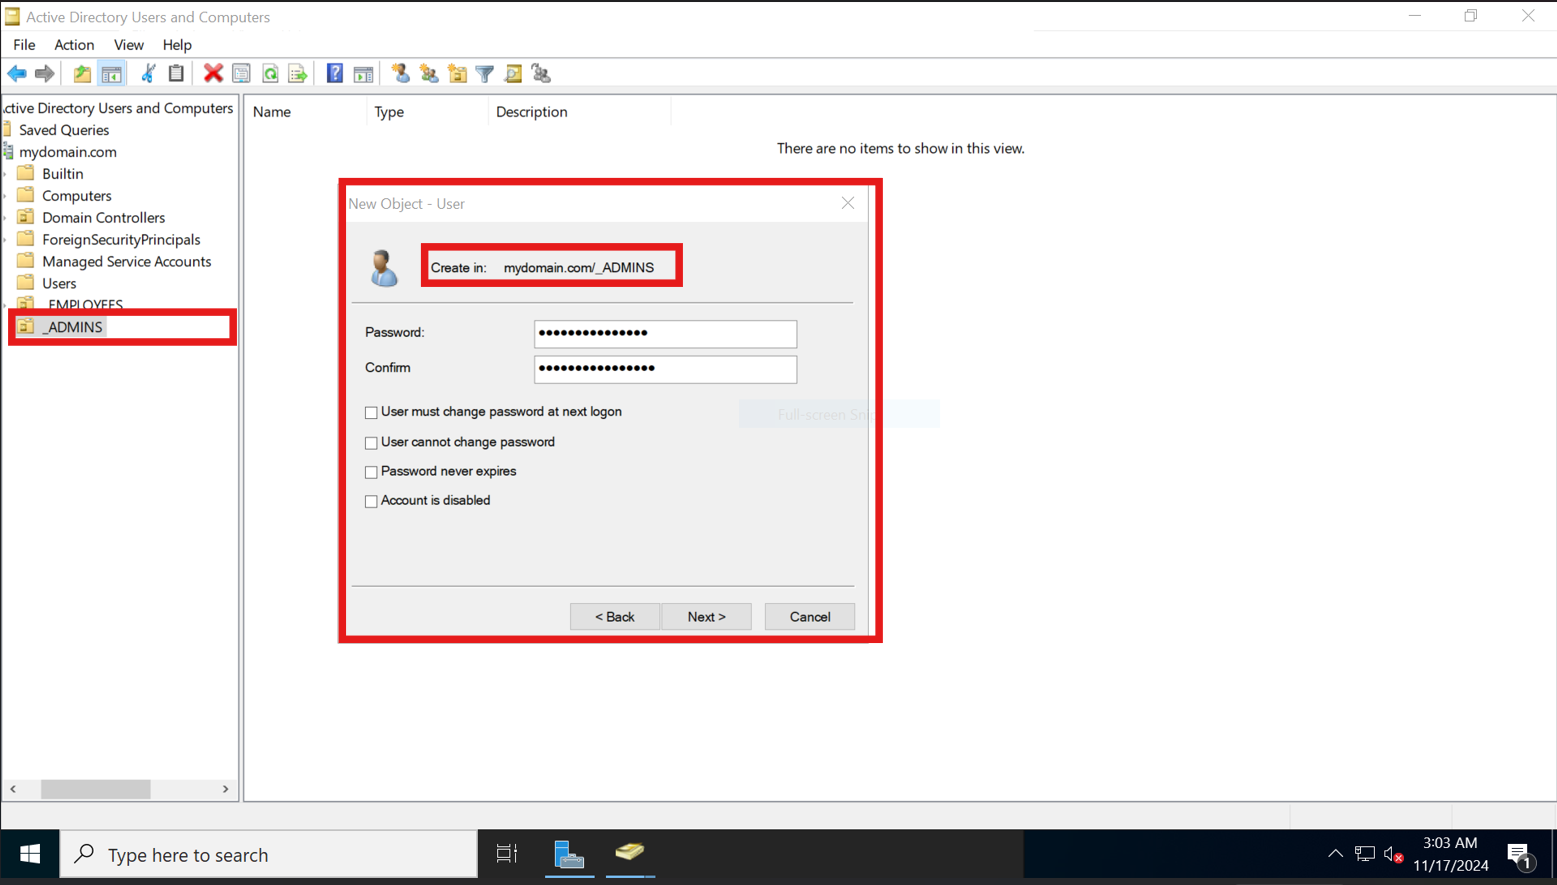Select the _EMPLOYEES organizational unit

point(85,305)
